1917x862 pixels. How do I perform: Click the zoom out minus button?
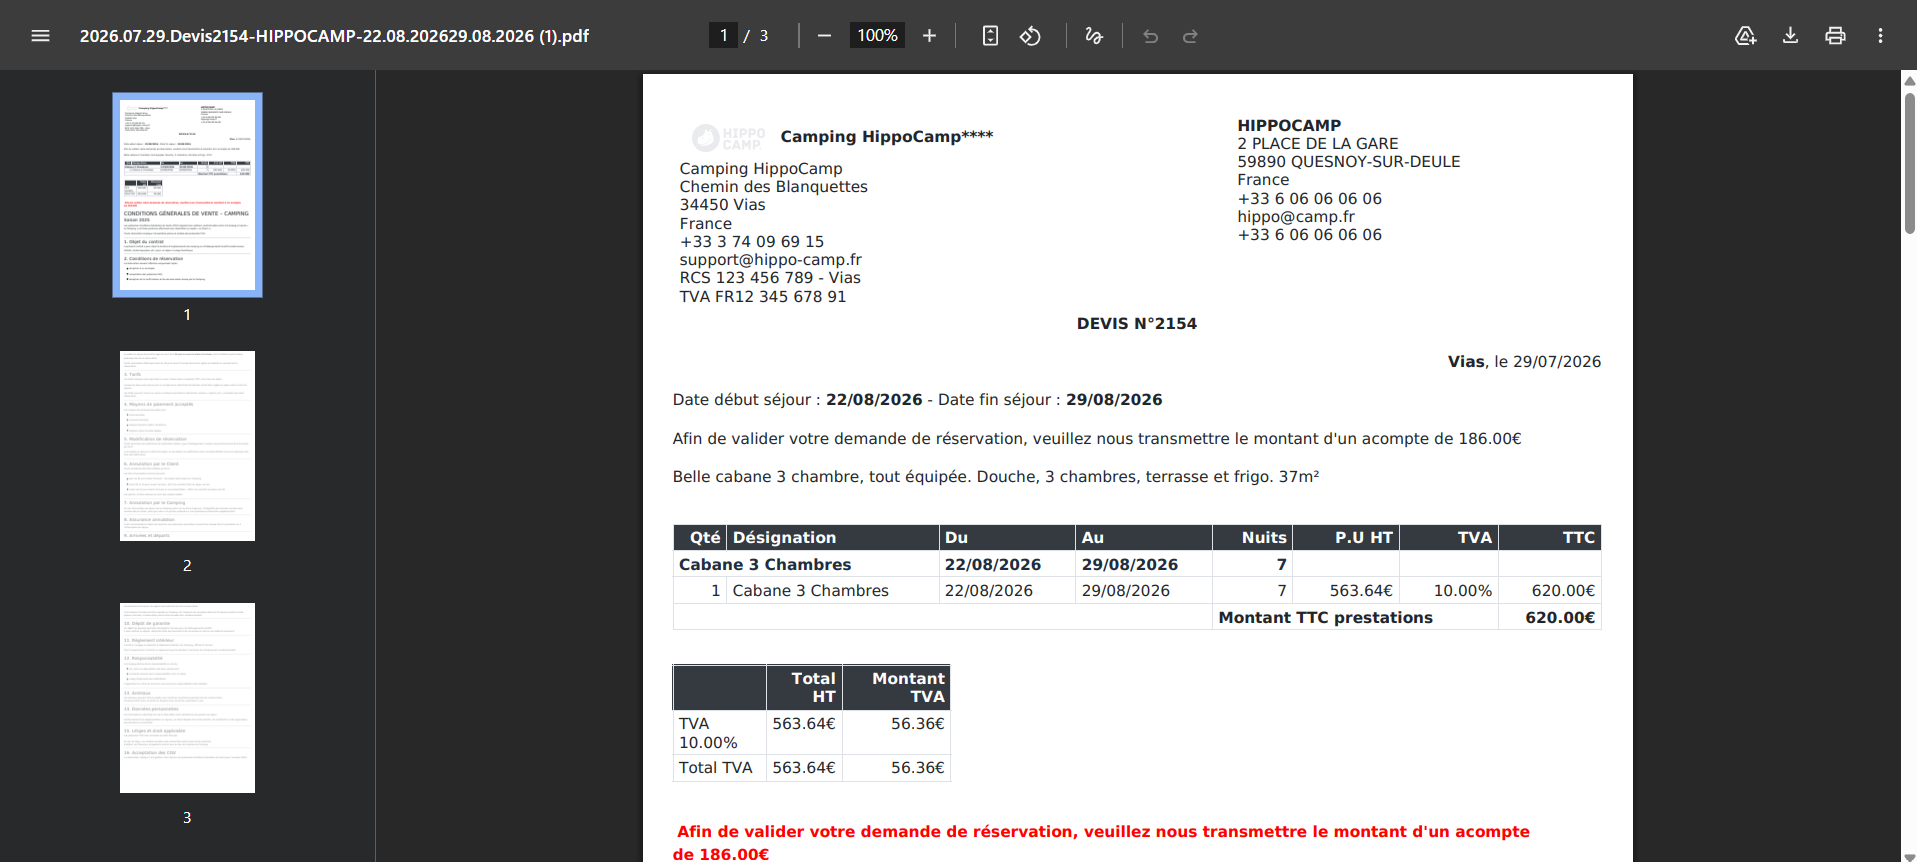pyautogui.click(x=824, y=36)
